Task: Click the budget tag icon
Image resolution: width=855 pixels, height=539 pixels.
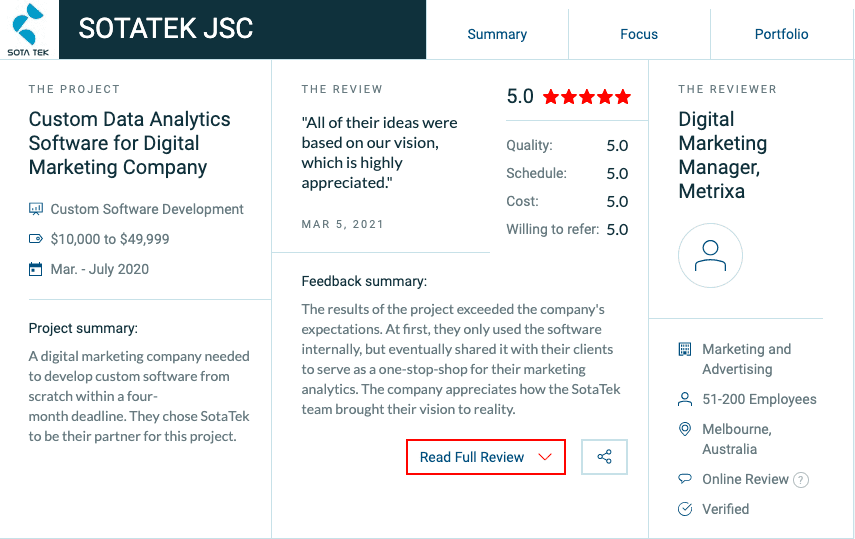Action: (36, 239)
